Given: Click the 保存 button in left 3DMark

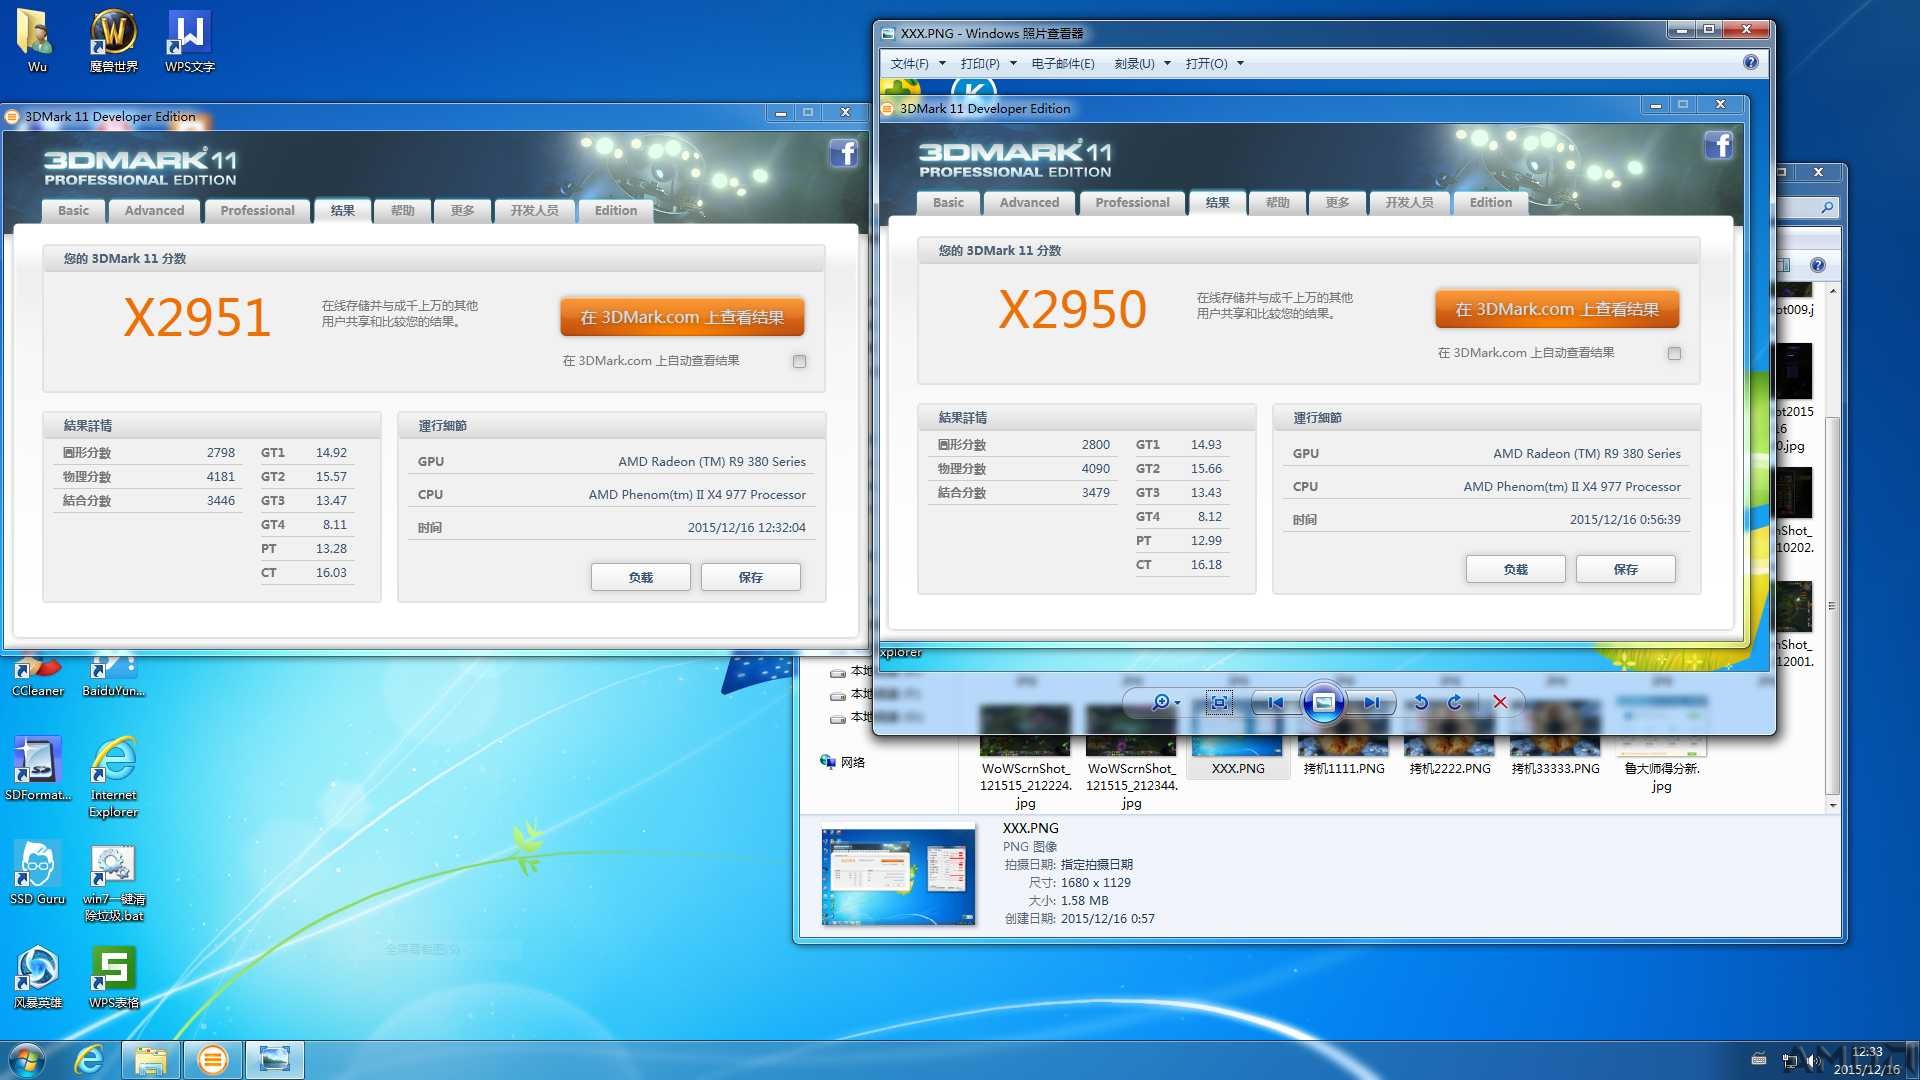Looking at the screenshot, I should click(x=750, y=577).
